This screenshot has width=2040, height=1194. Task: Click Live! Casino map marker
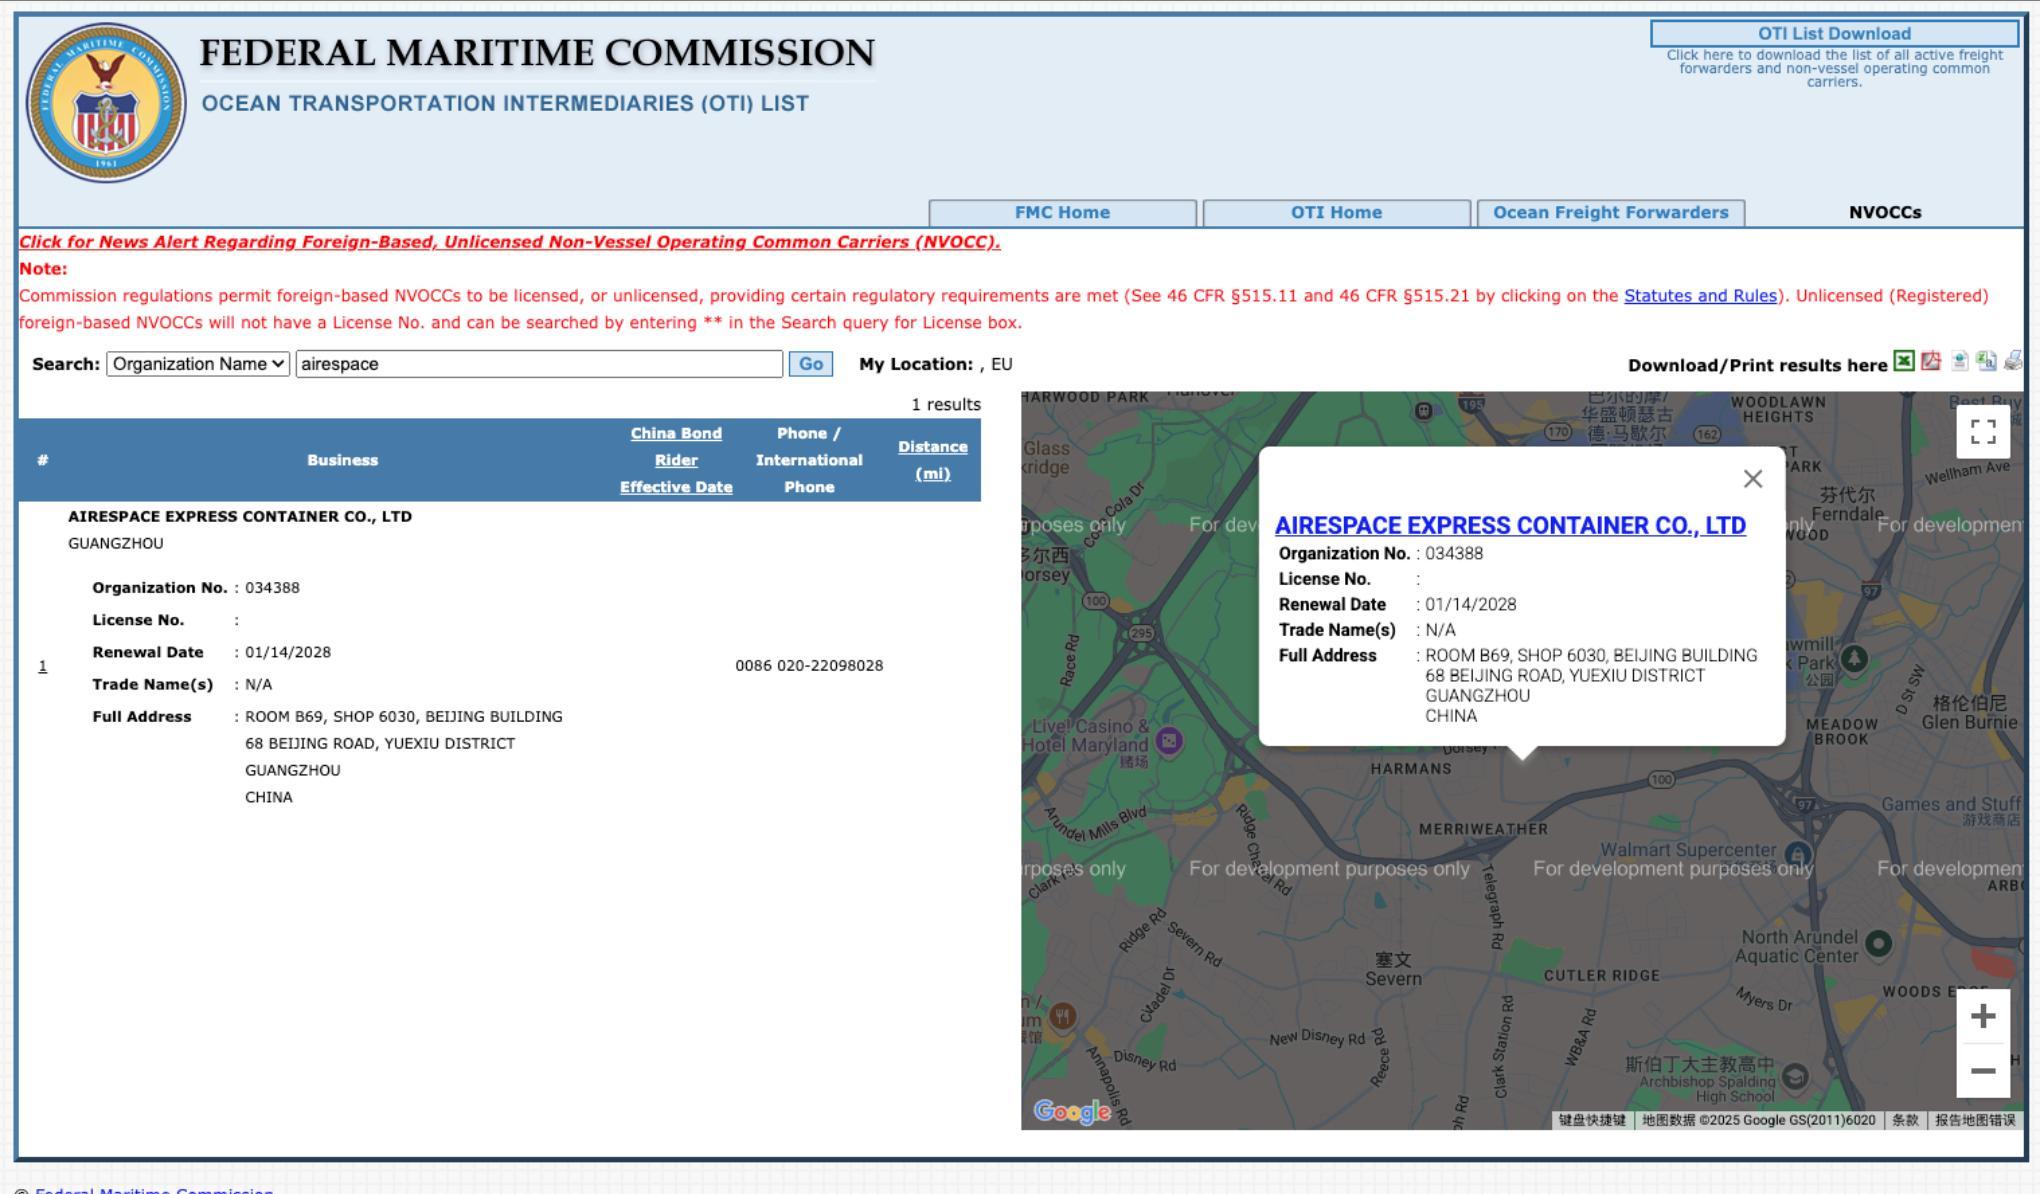click(1169, 741)
